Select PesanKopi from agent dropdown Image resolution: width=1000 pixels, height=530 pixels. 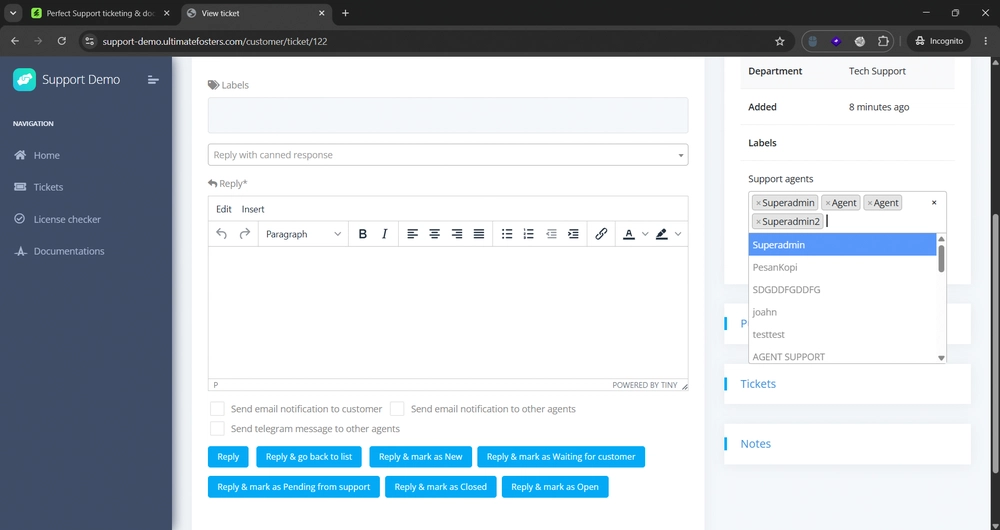842,267
